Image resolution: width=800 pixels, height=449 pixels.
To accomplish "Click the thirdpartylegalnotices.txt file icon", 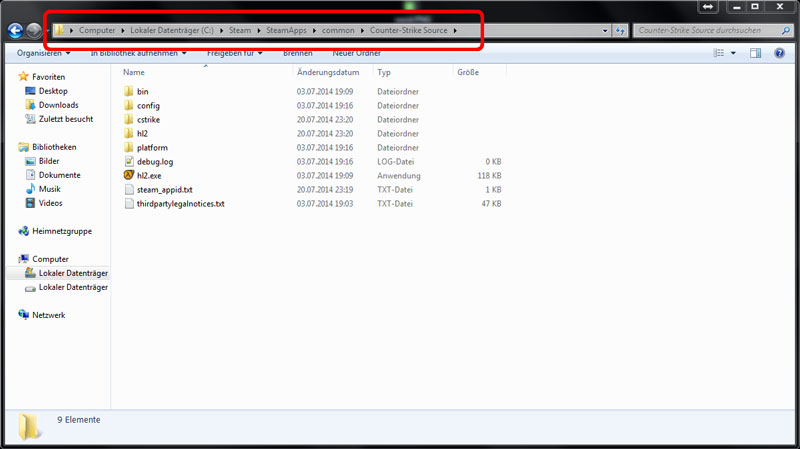I will 129,204.
